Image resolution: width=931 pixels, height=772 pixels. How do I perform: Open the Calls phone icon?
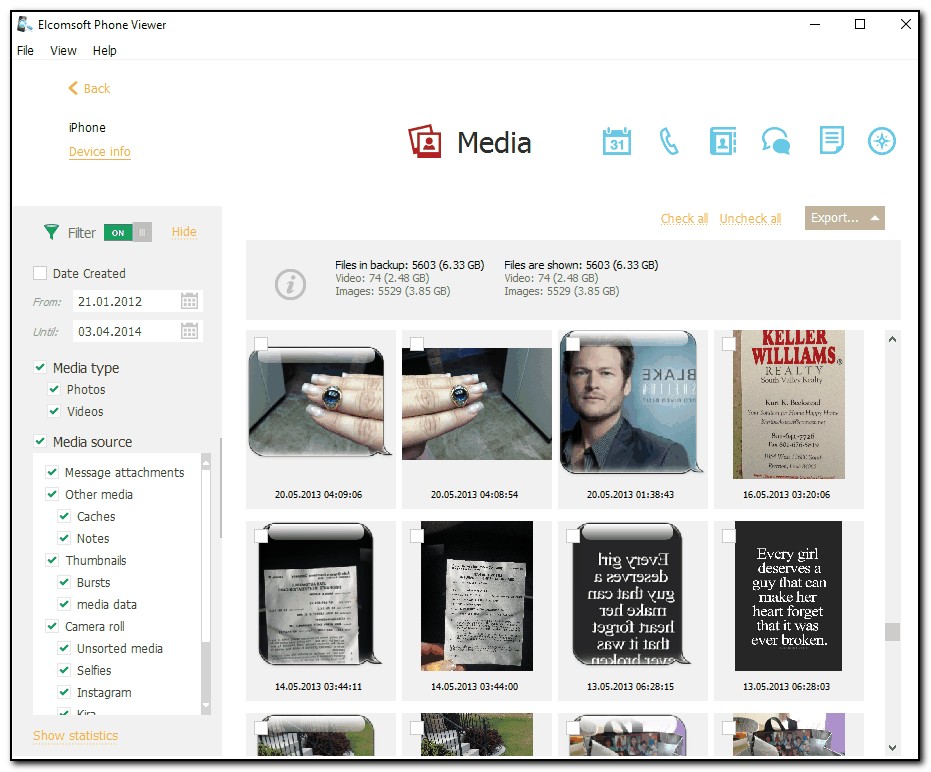point(669,142)
